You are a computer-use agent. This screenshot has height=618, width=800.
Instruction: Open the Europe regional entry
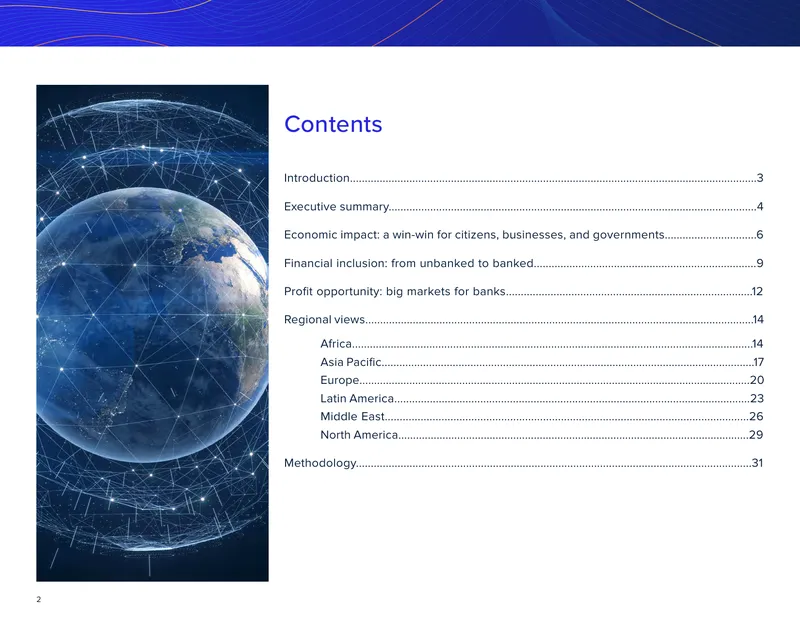point(542,380)
